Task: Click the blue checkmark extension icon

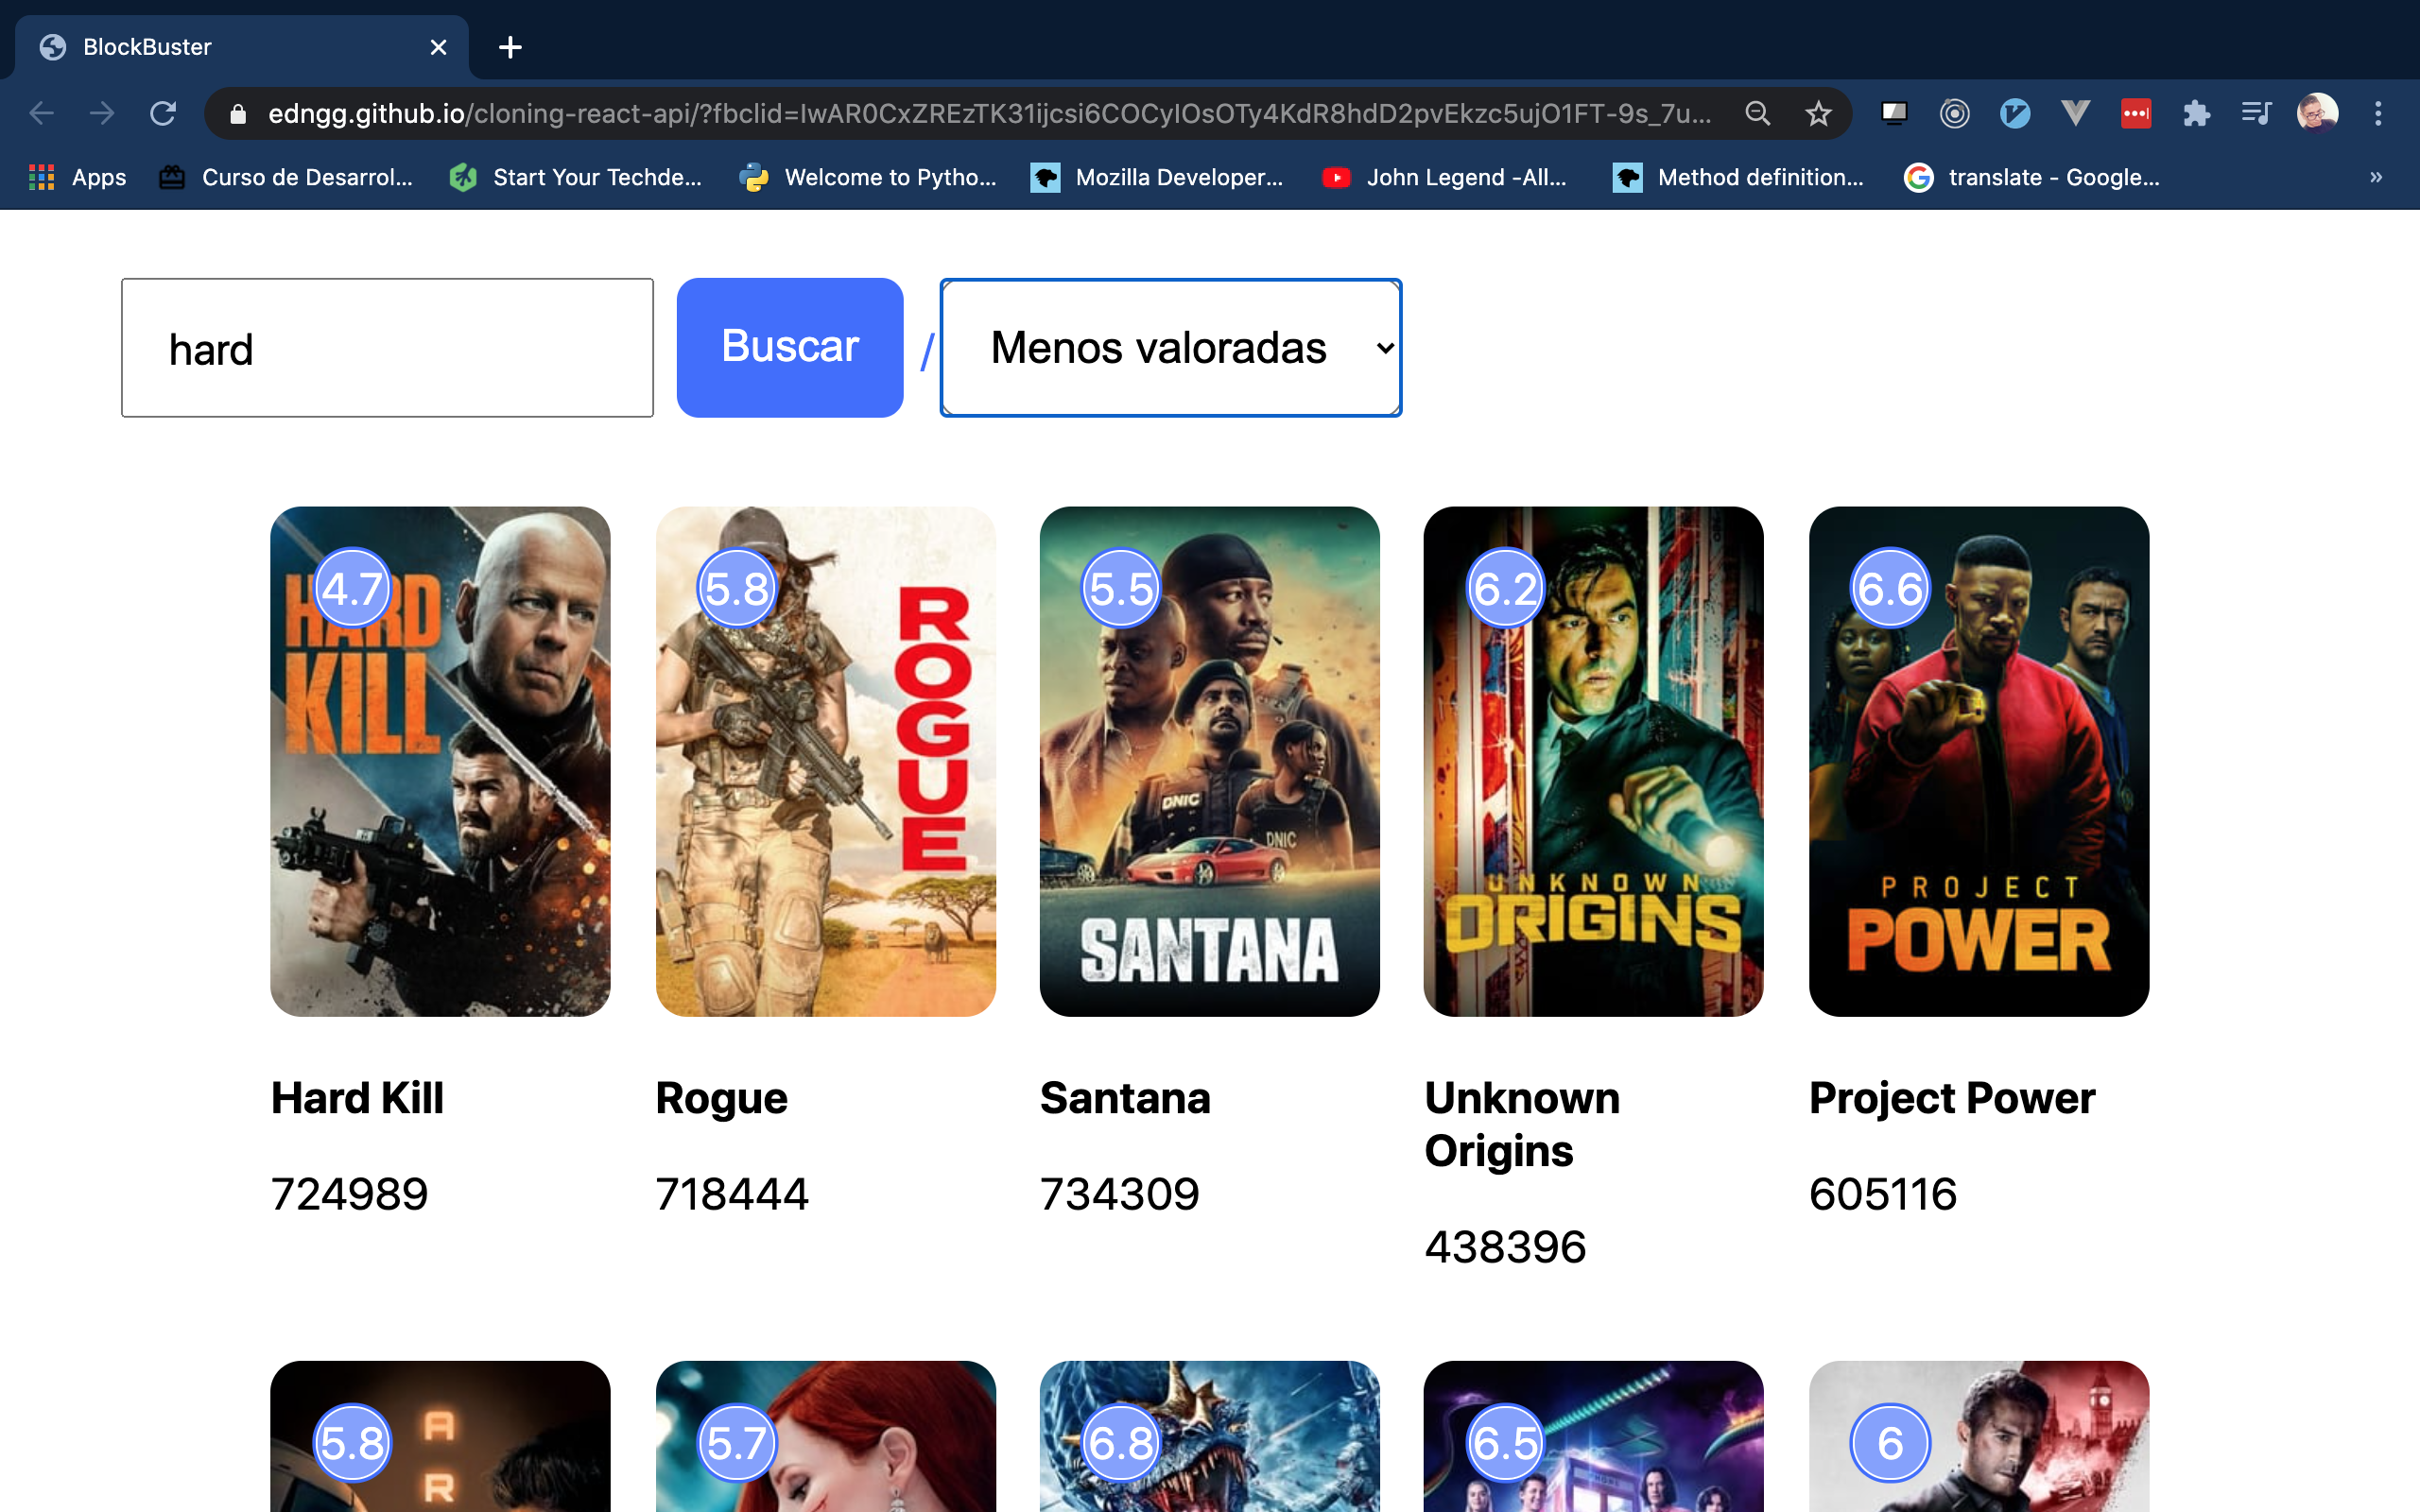Action: (2015, 113)
